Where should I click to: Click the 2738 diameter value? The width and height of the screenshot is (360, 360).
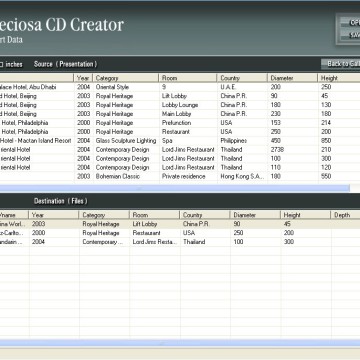pyautogui.click(x=277, y=150)
